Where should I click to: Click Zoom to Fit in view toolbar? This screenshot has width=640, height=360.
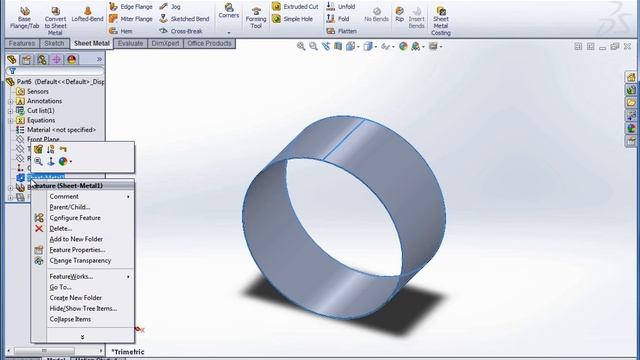click(x=301, y=47)
